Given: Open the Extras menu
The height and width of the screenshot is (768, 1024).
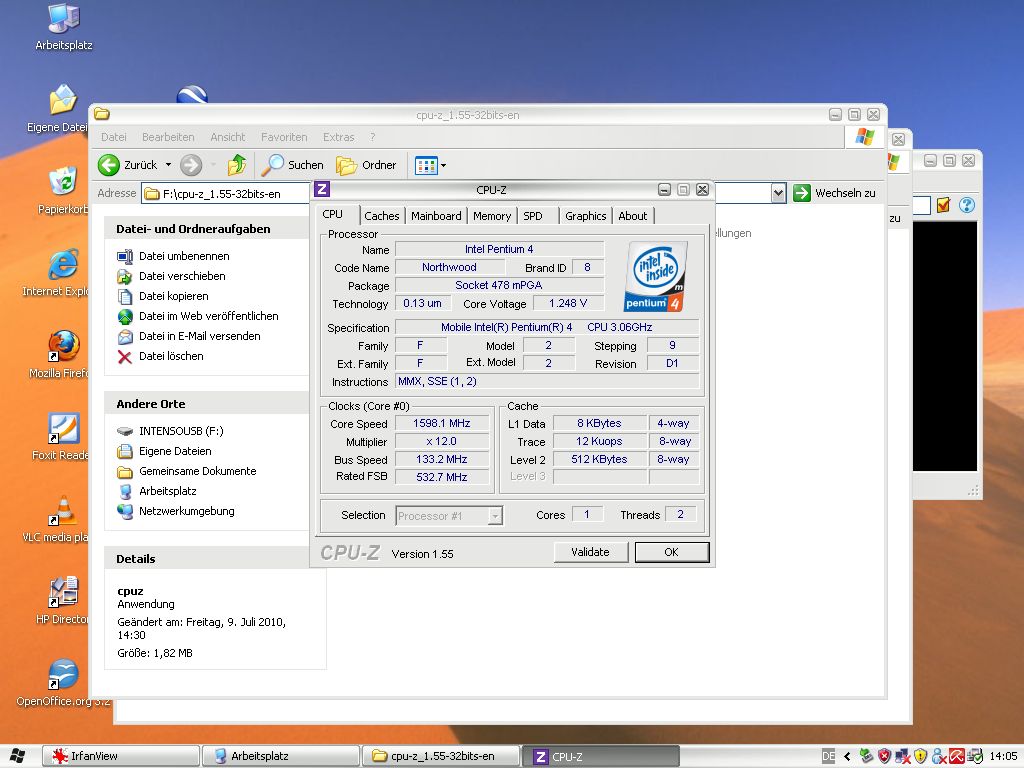Looking at the screenshot, I should click(338, 137).
